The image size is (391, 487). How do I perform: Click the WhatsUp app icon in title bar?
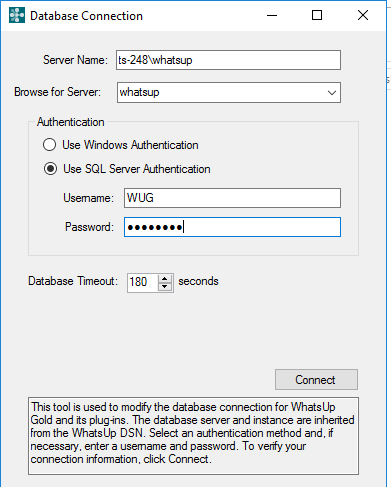click(17, 15)
